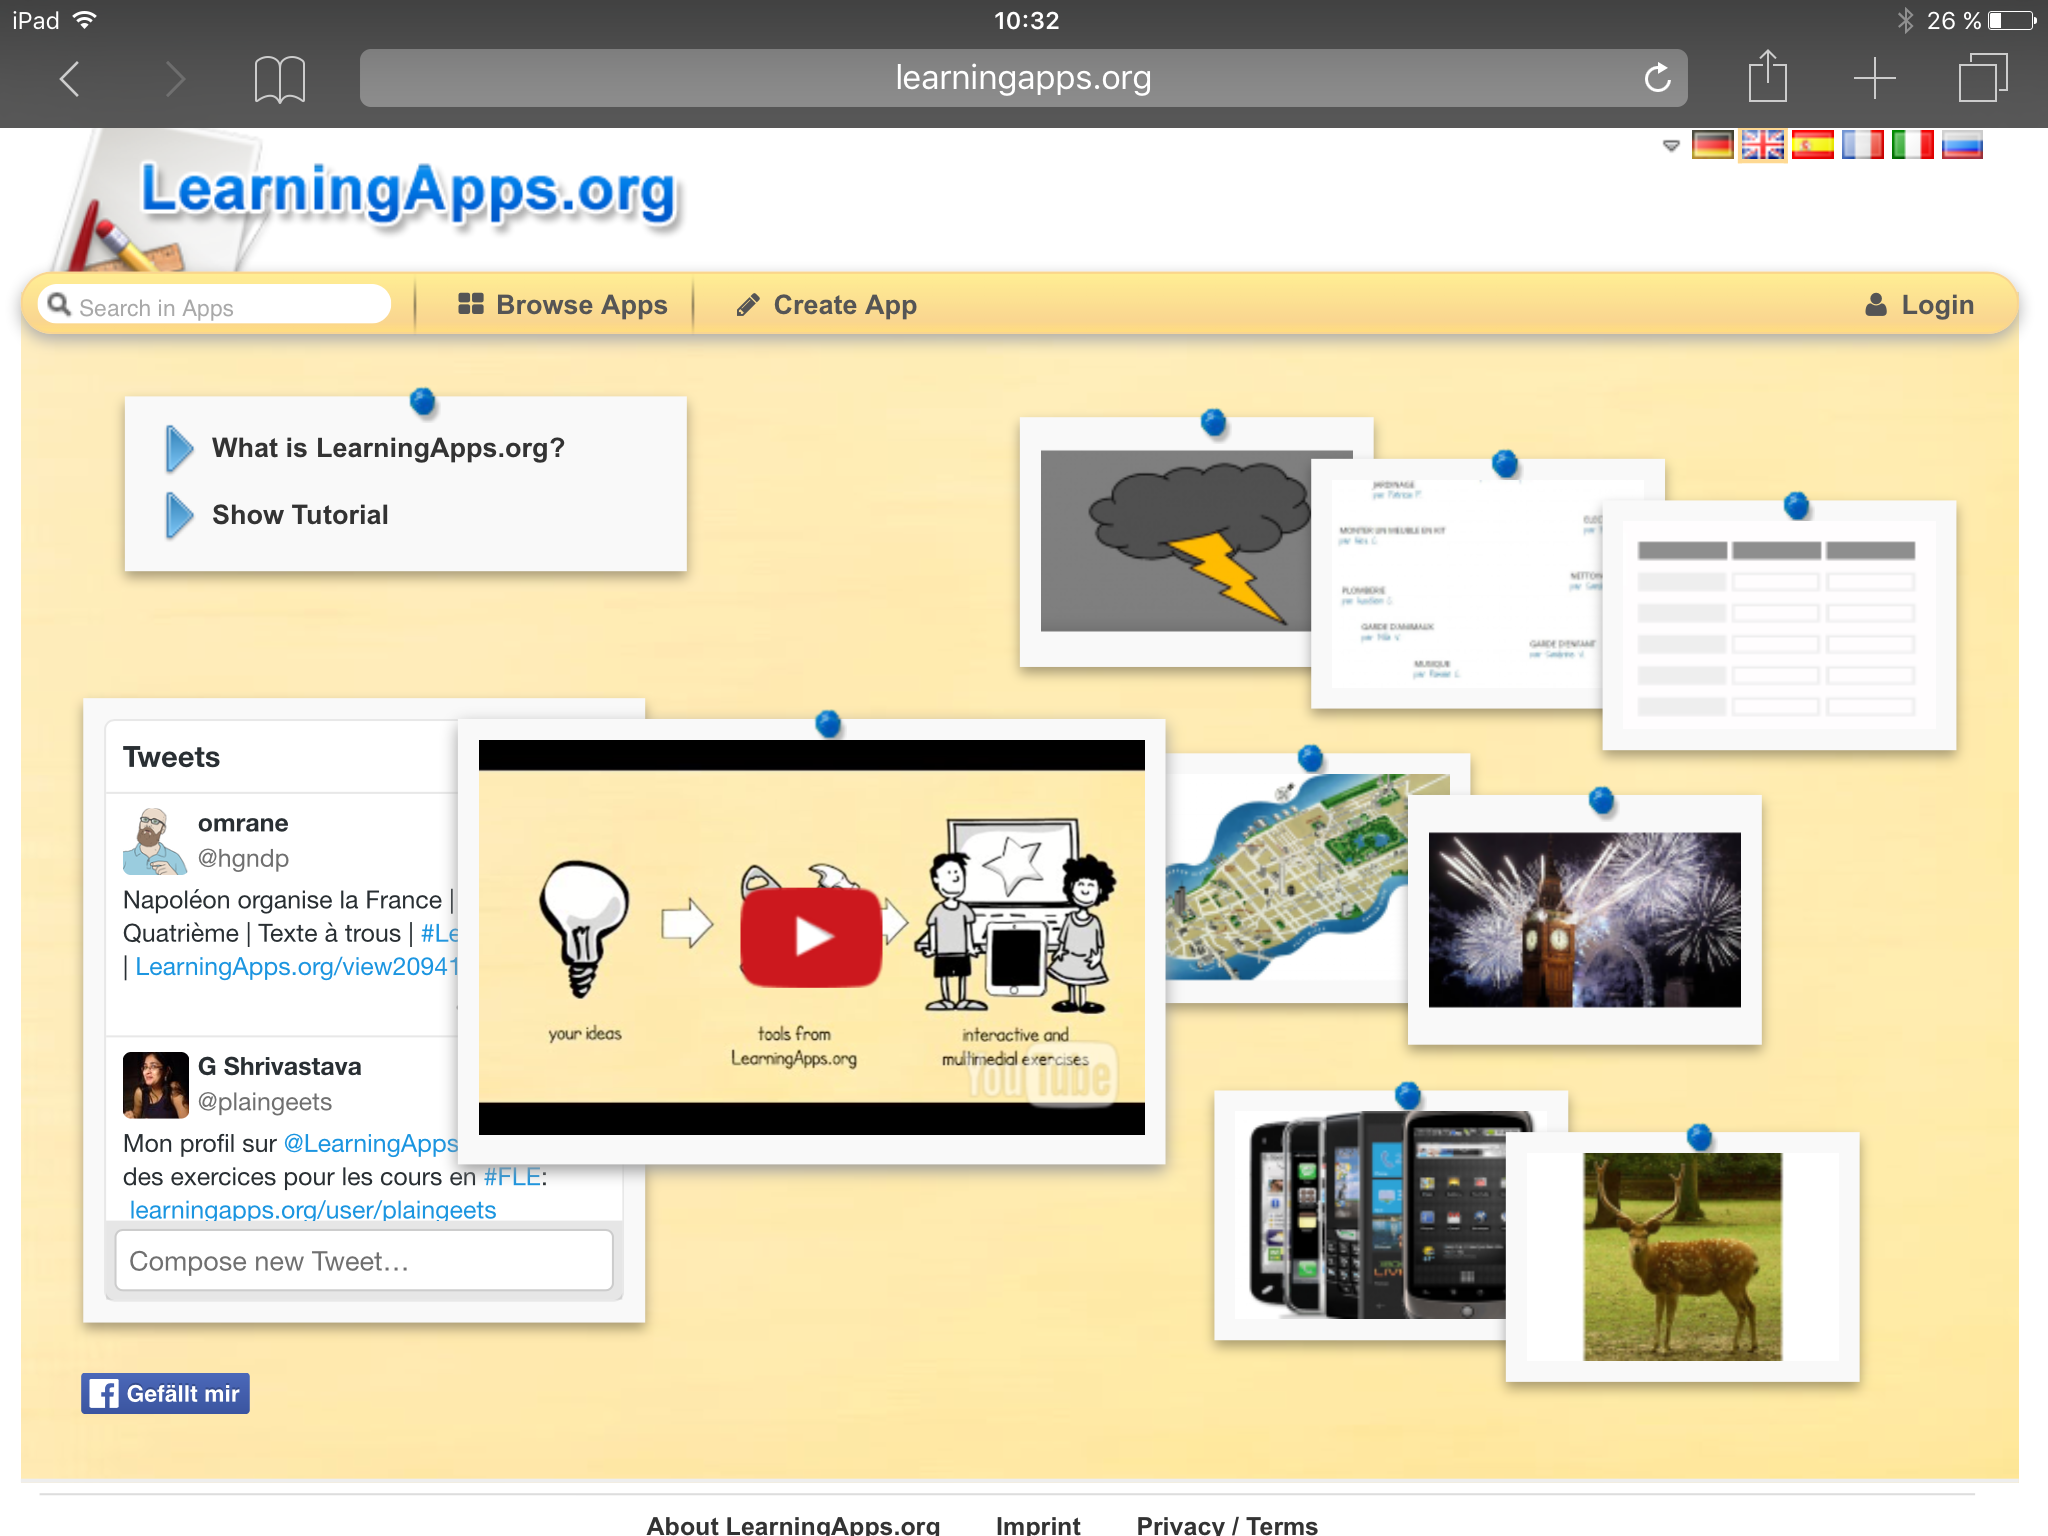Tap the Safari forward arrow

(x=175, y=78)
